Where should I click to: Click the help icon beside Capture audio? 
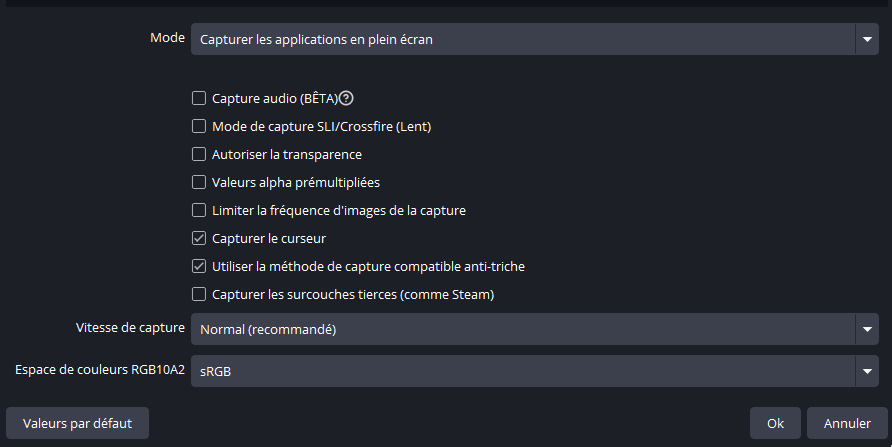tap(348, 99)
